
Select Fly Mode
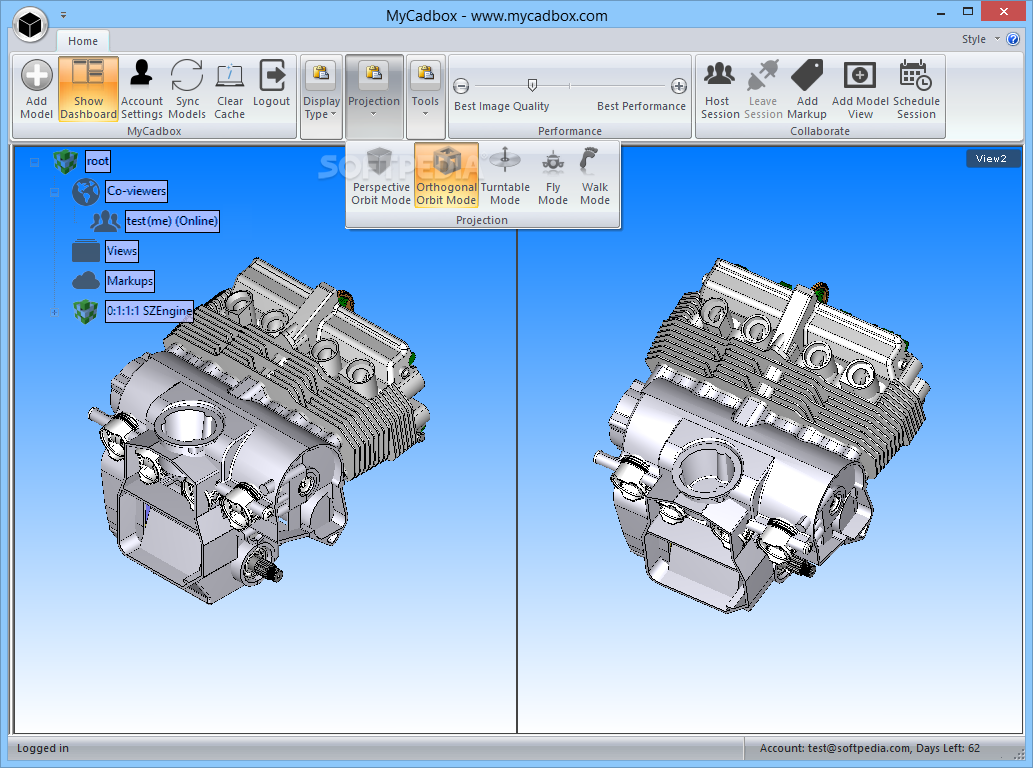[553, 176]
